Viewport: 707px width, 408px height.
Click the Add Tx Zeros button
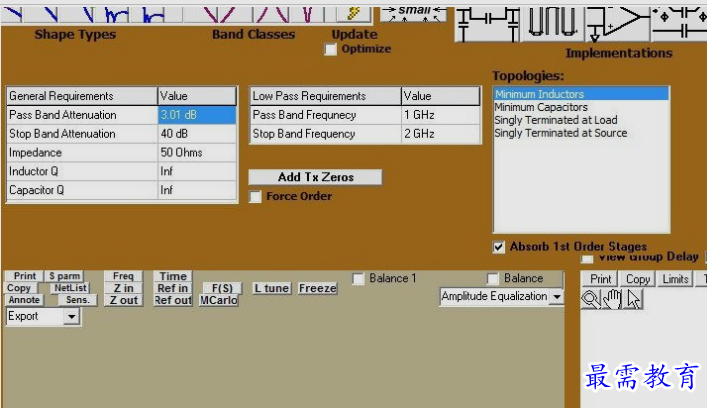[315, 177]
